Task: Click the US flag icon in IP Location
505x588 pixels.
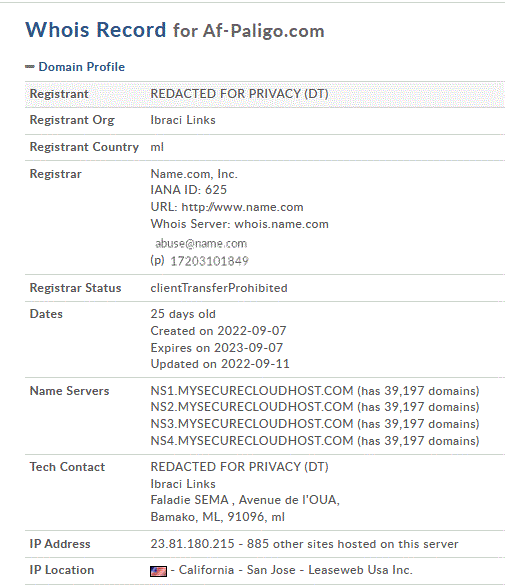Action: click(x=158, y=571)
